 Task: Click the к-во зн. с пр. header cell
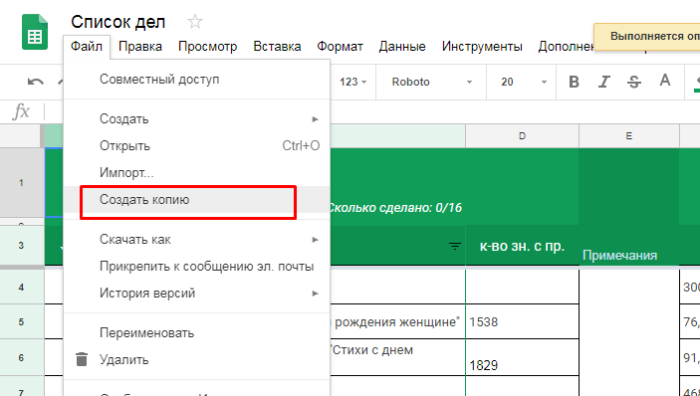(522, 246)
